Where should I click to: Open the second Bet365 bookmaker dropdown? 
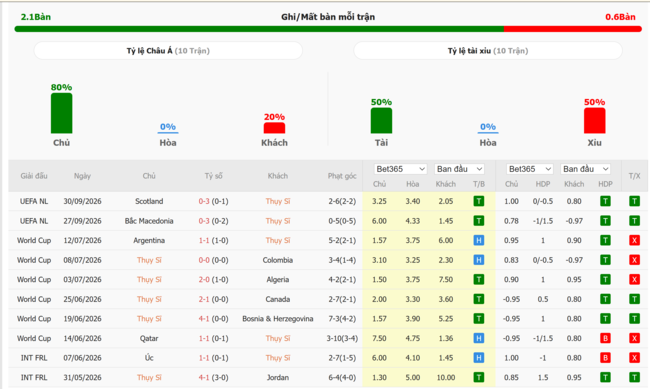pyautogui.click(x=529, y=169)
